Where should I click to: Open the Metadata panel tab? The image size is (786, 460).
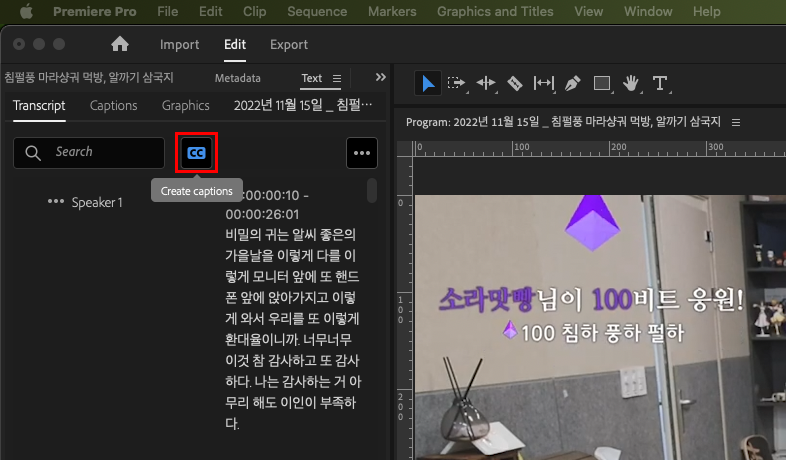coord(238,78)
